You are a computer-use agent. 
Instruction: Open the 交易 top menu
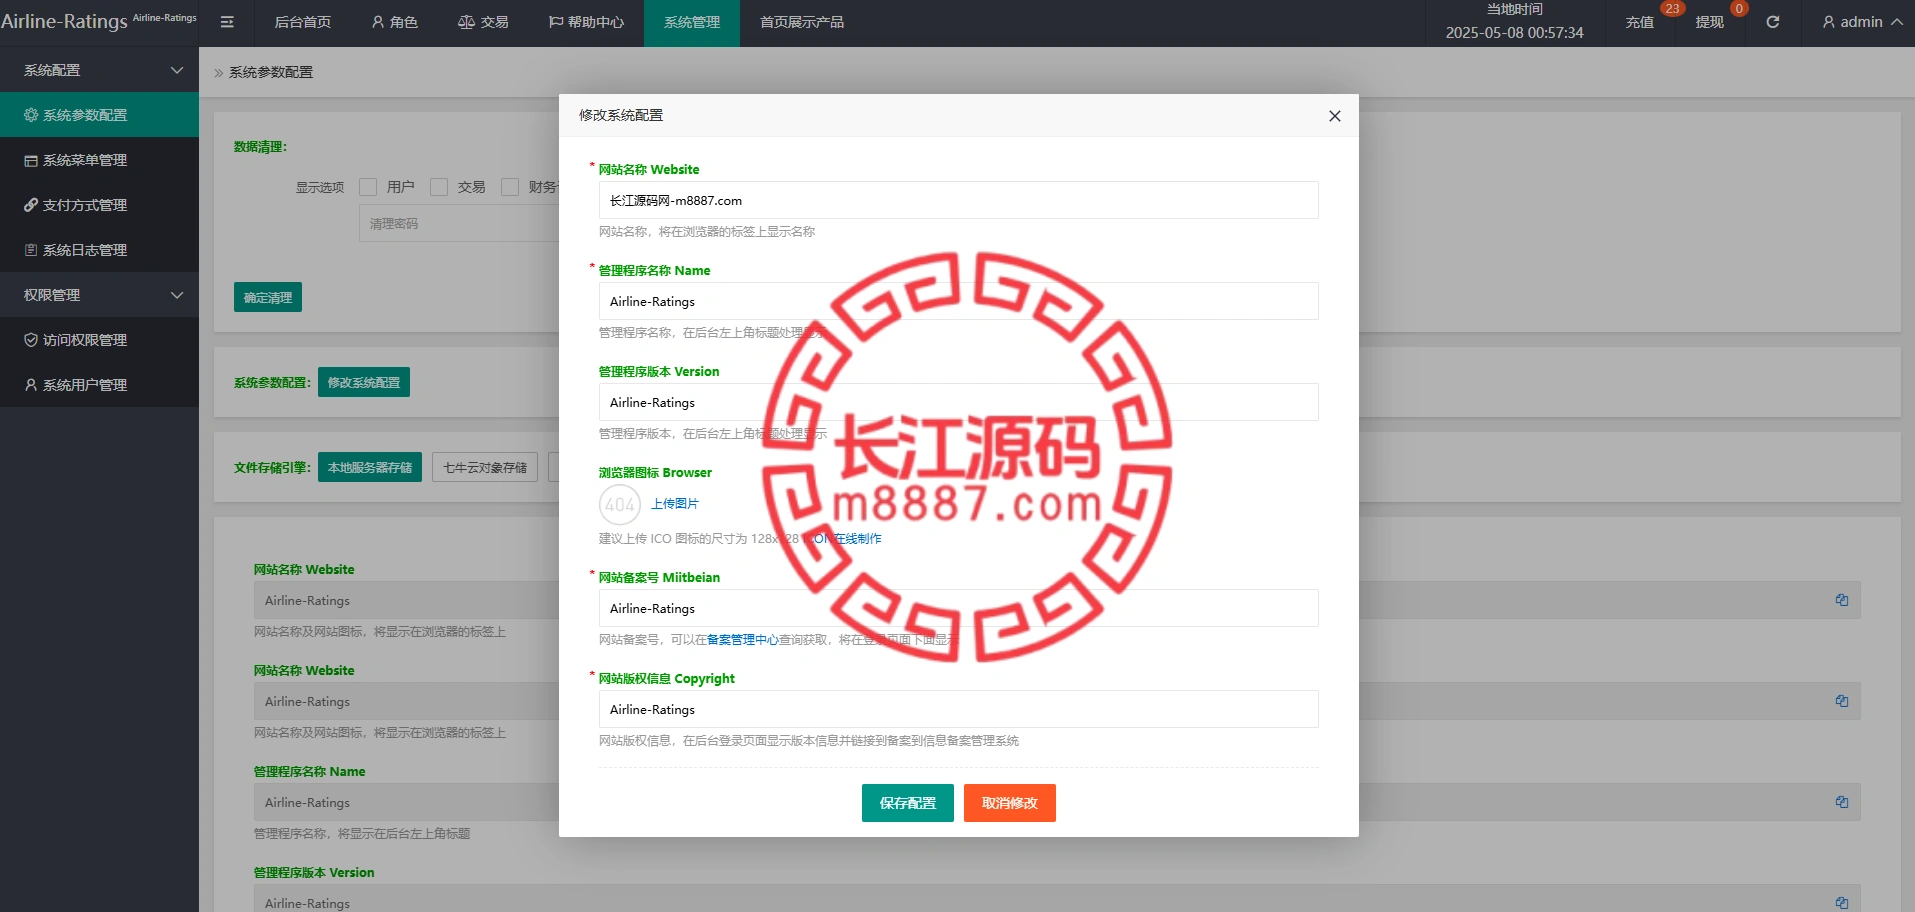483,22
